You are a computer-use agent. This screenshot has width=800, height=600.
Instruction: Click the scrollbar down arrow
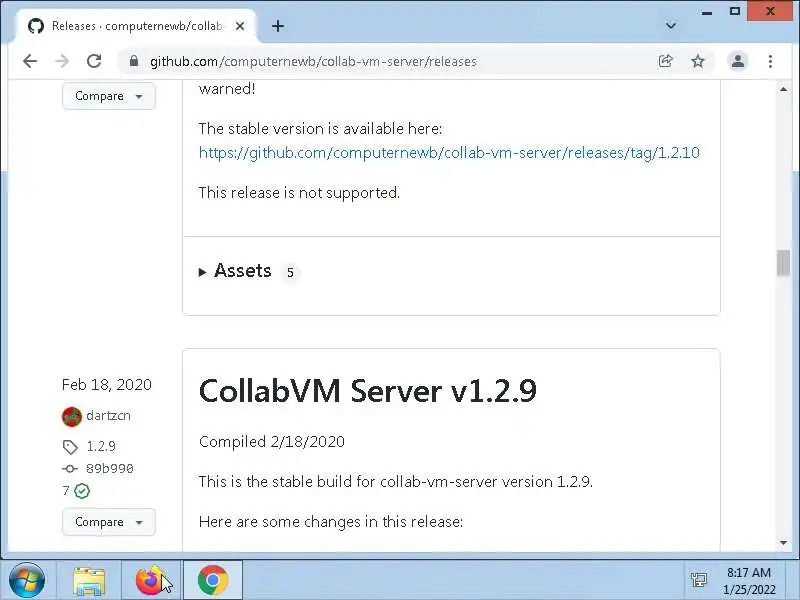tap(783, 543)
